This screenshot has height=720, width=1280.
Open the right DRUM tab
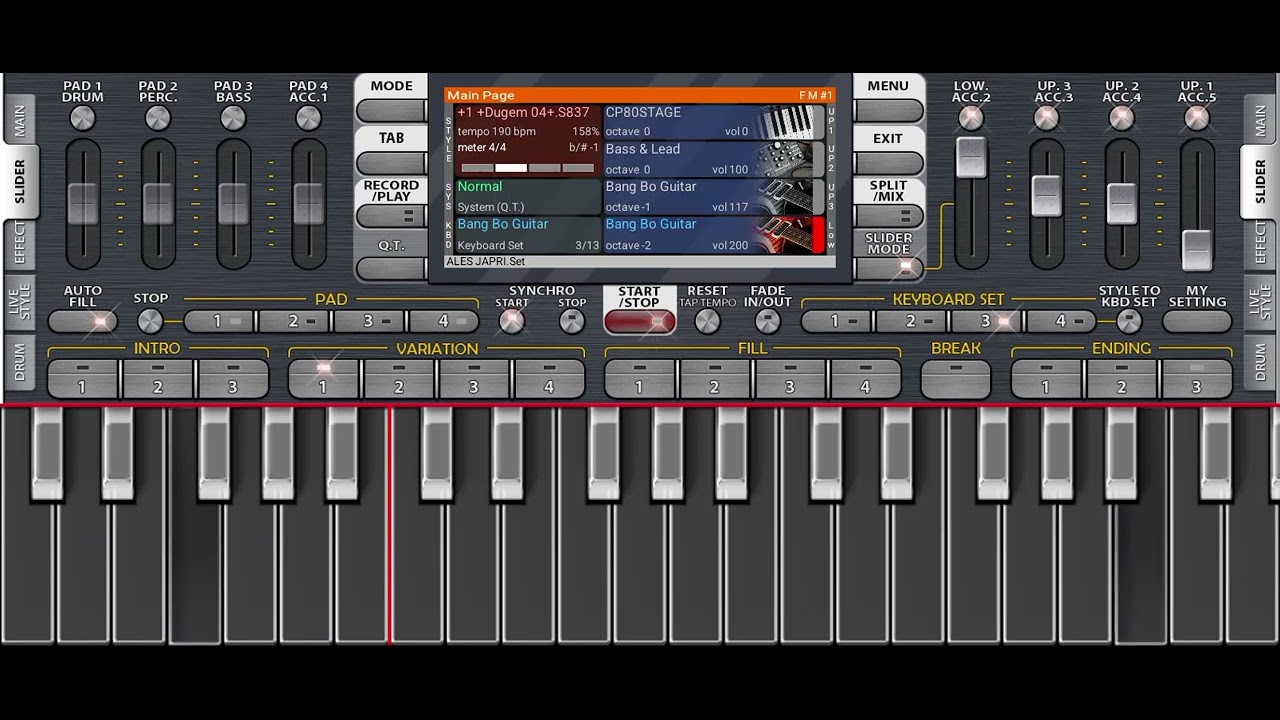(1259, 362)
